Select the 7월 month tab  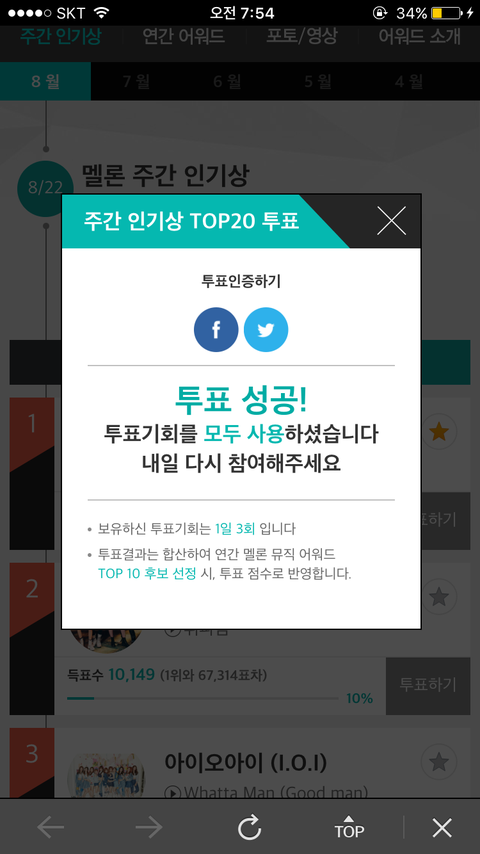(136, 81)
